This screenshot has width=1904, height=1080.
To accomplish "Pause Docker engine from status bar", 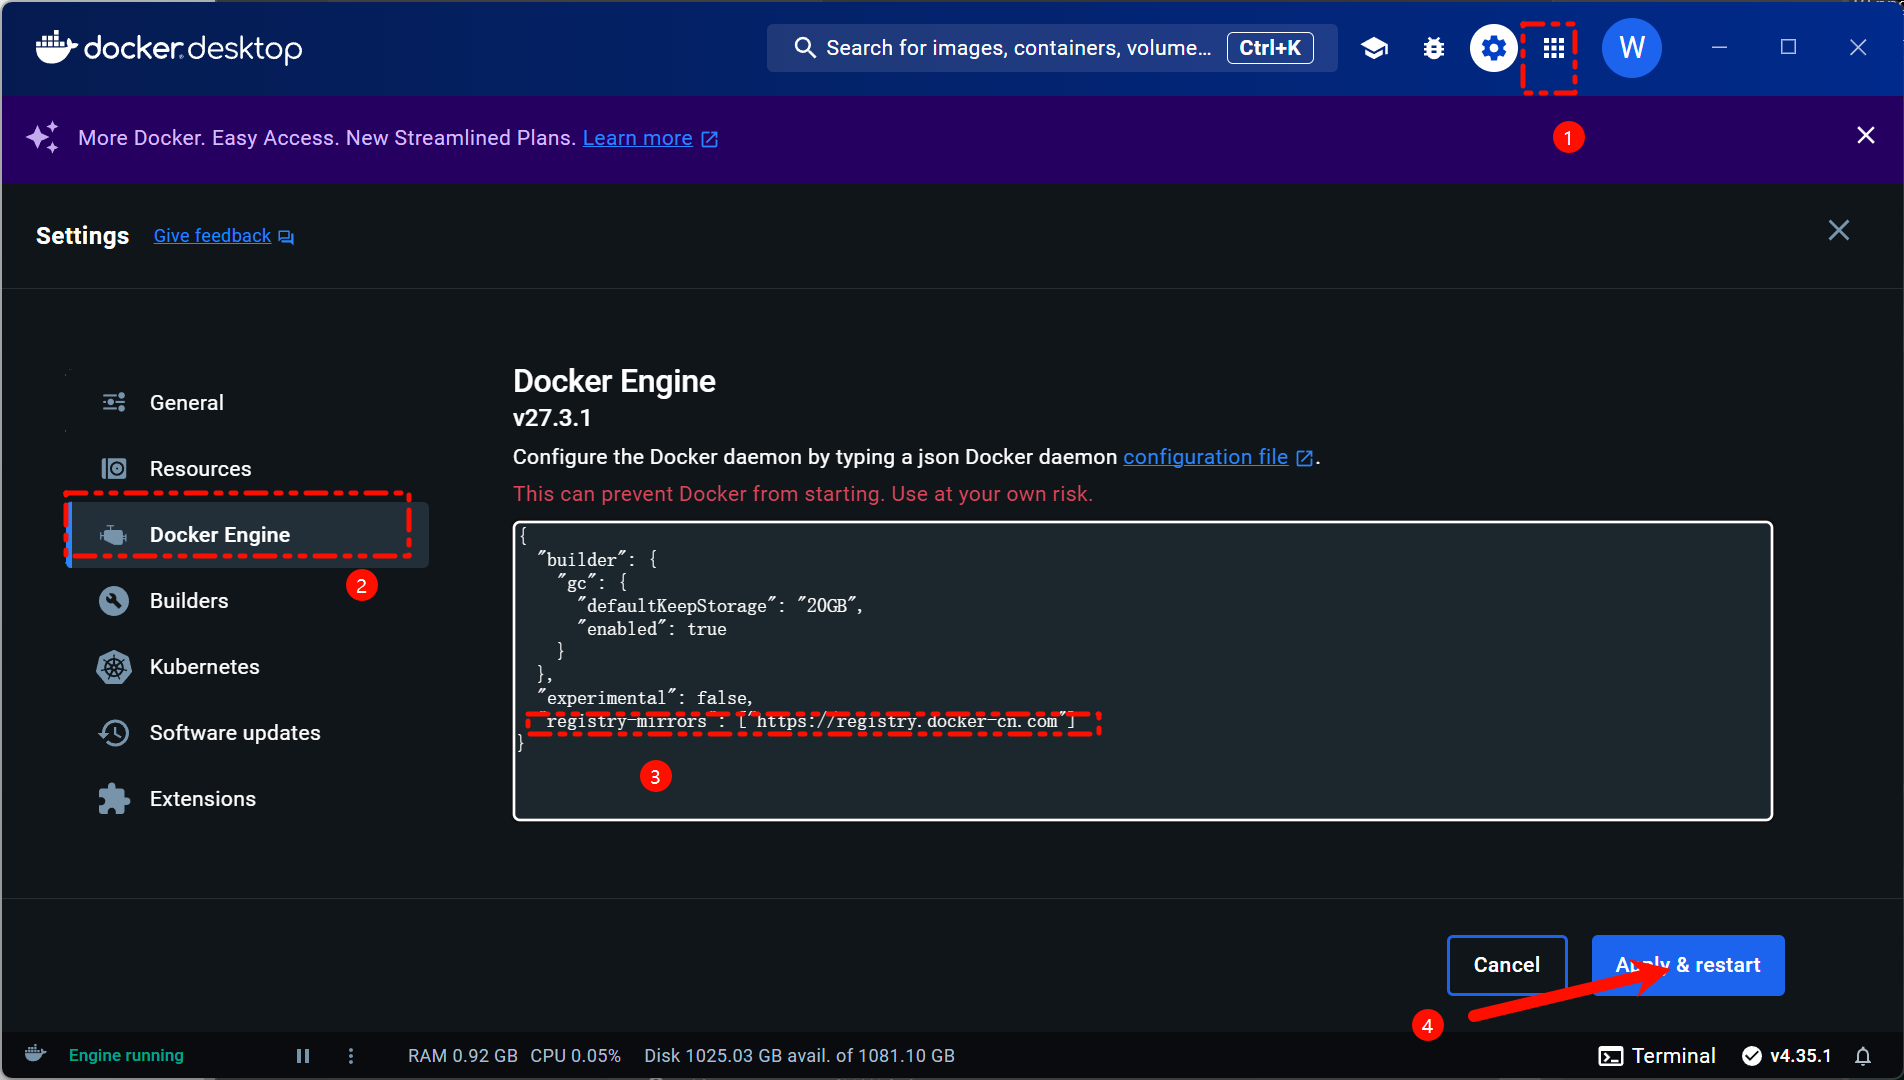I will click(303, 1056).
